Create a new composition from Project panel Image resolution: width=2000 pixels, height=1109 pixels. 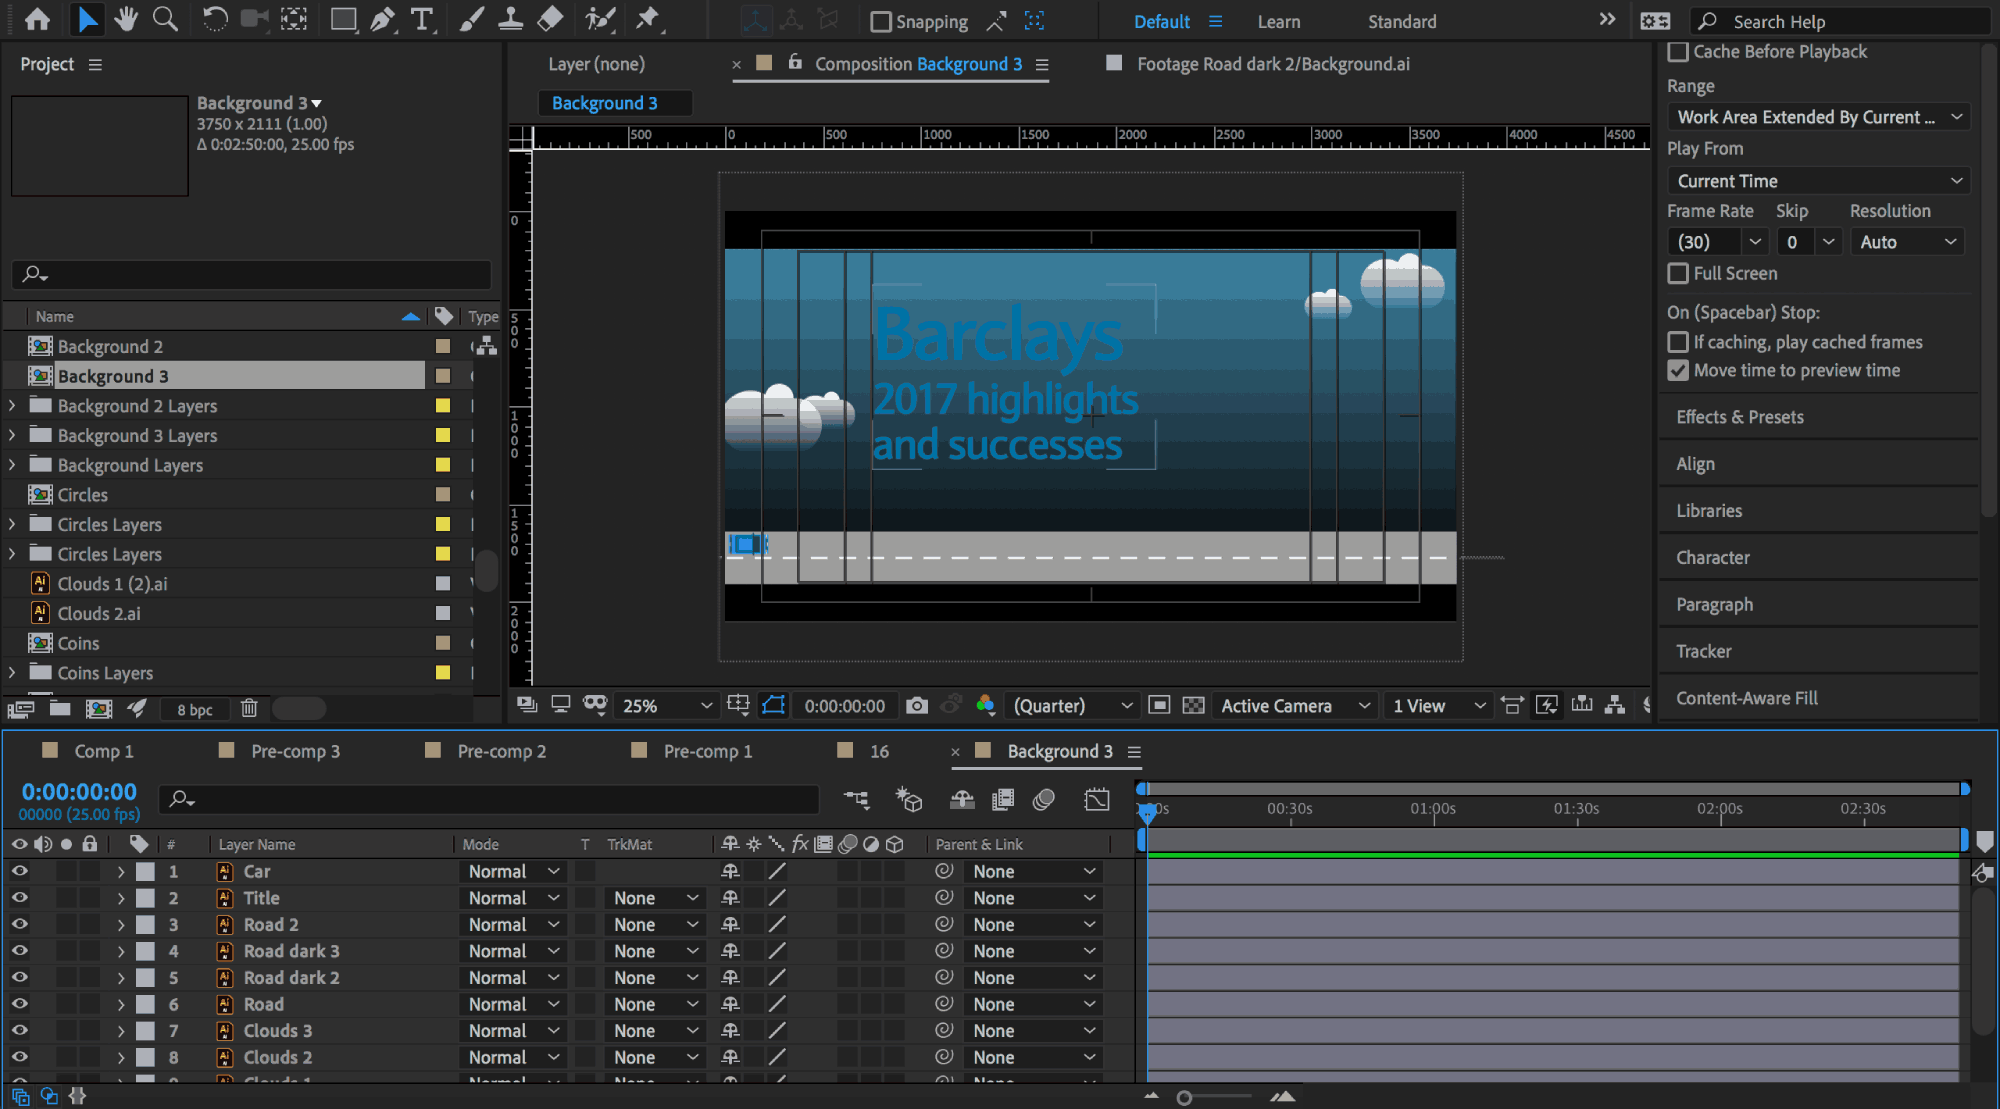point(99,709)
